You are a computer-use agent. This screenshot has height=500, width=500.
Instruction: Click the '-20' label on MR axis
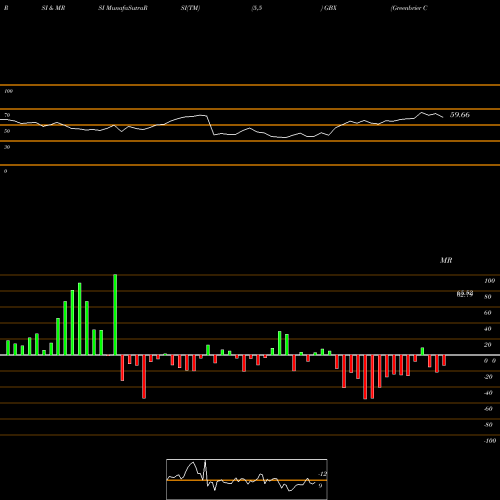pyautogui.click(x=488, y=377)
